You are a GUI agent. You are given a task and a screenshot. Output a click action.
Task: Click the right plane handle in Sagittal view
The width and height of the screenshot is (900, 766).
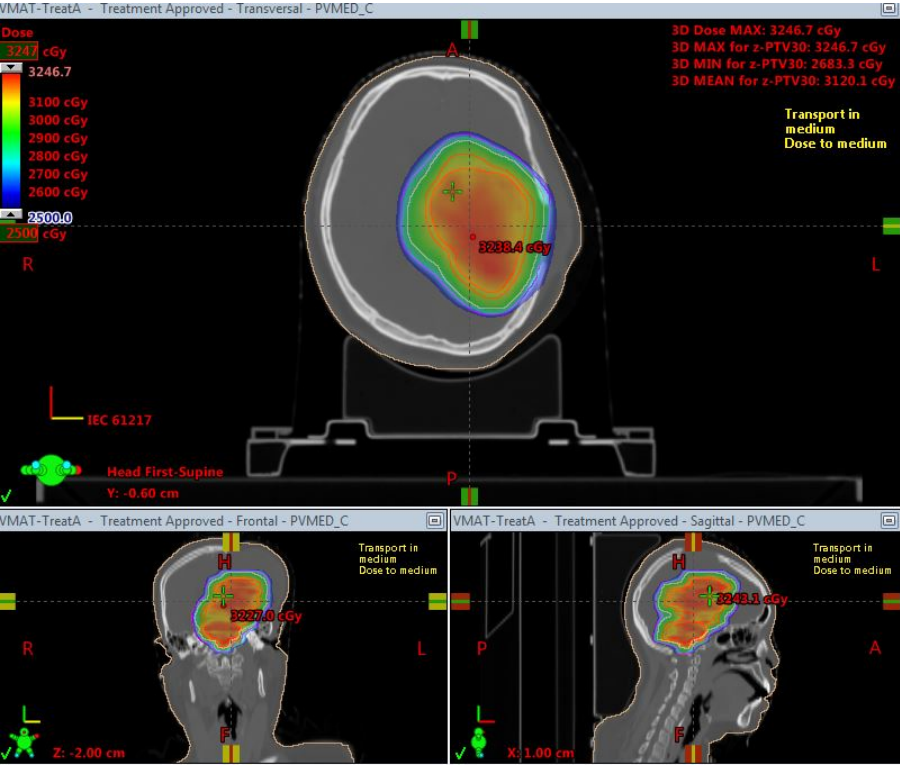(x=890, y=601)
